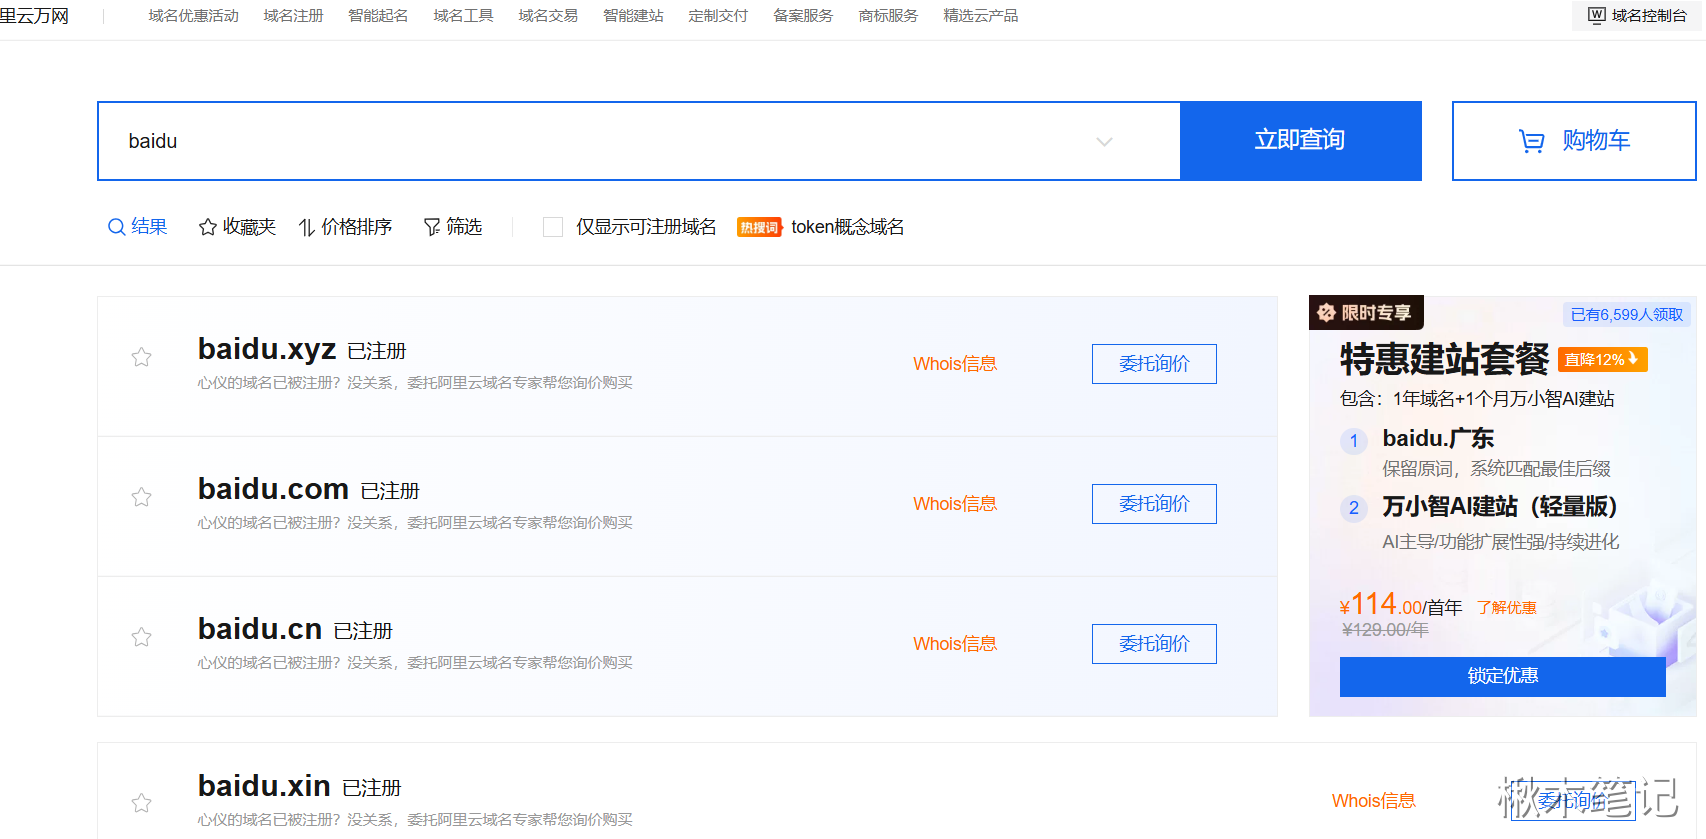The height and width of the screenshot is (839, 1706).
Task: Click the baidu.cn domain name
Action: coord(260,629)
